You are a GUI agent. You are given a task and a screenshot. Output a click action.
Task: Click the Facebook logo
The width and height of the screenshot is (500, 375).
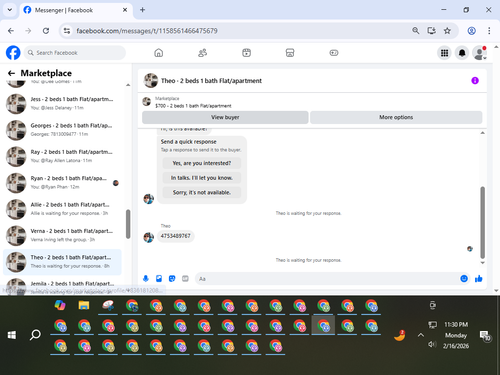point(13,53)
